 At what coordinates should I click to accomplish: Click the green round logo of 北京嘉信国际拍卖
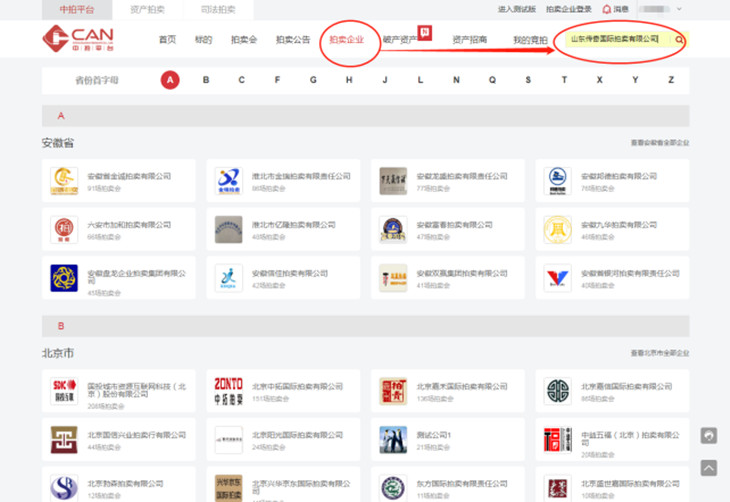[557, 391]
